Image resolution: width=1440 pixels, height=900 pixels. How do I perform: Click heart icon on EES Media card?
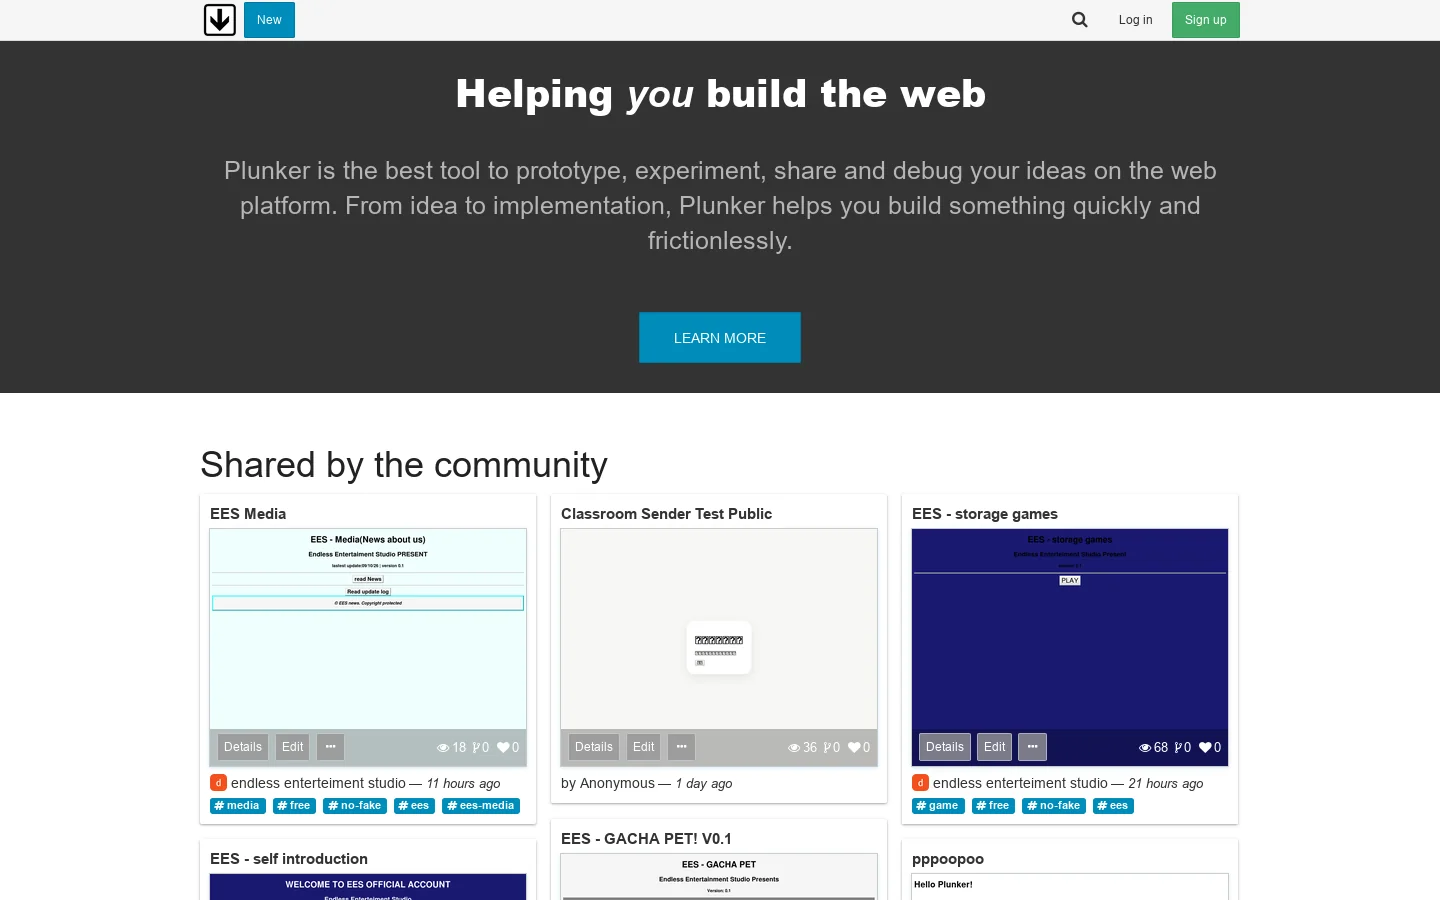[503, 747]
